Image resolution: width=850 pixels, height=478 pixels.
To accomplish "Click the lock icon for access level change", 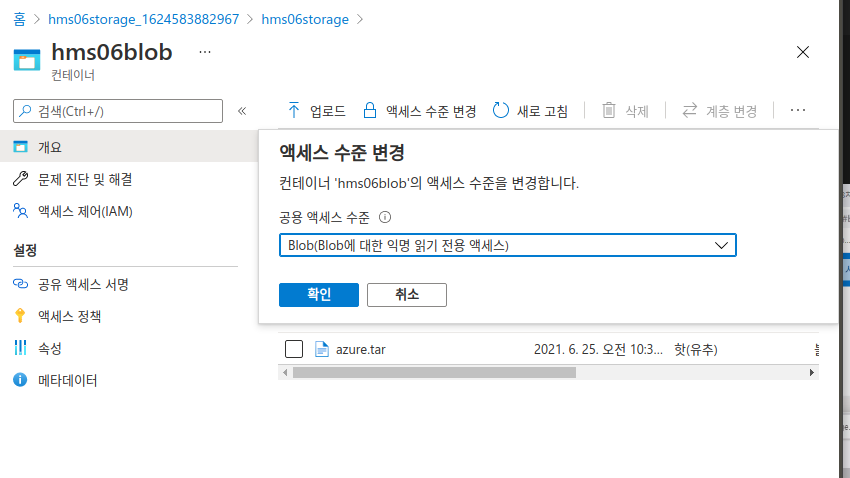I will (370, 110).
